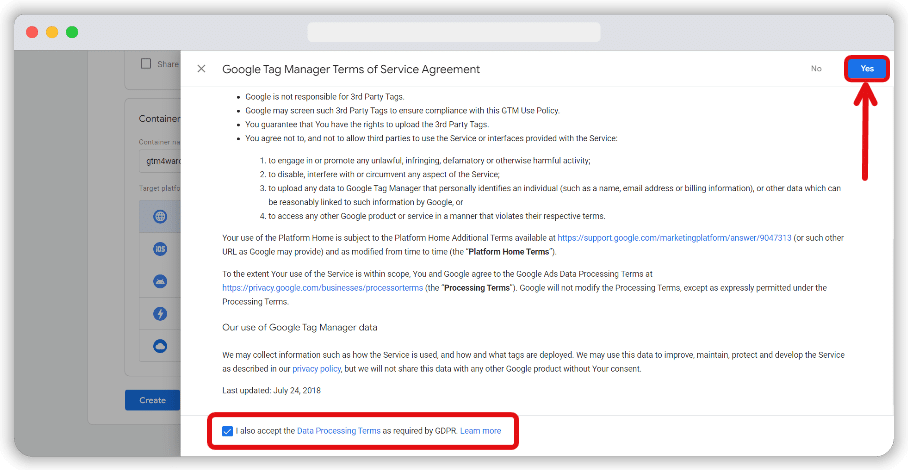The height and width of the screenshot is (470, 908).
Task: Click the yellow macOS minimize window button
Action: (52, 32)
